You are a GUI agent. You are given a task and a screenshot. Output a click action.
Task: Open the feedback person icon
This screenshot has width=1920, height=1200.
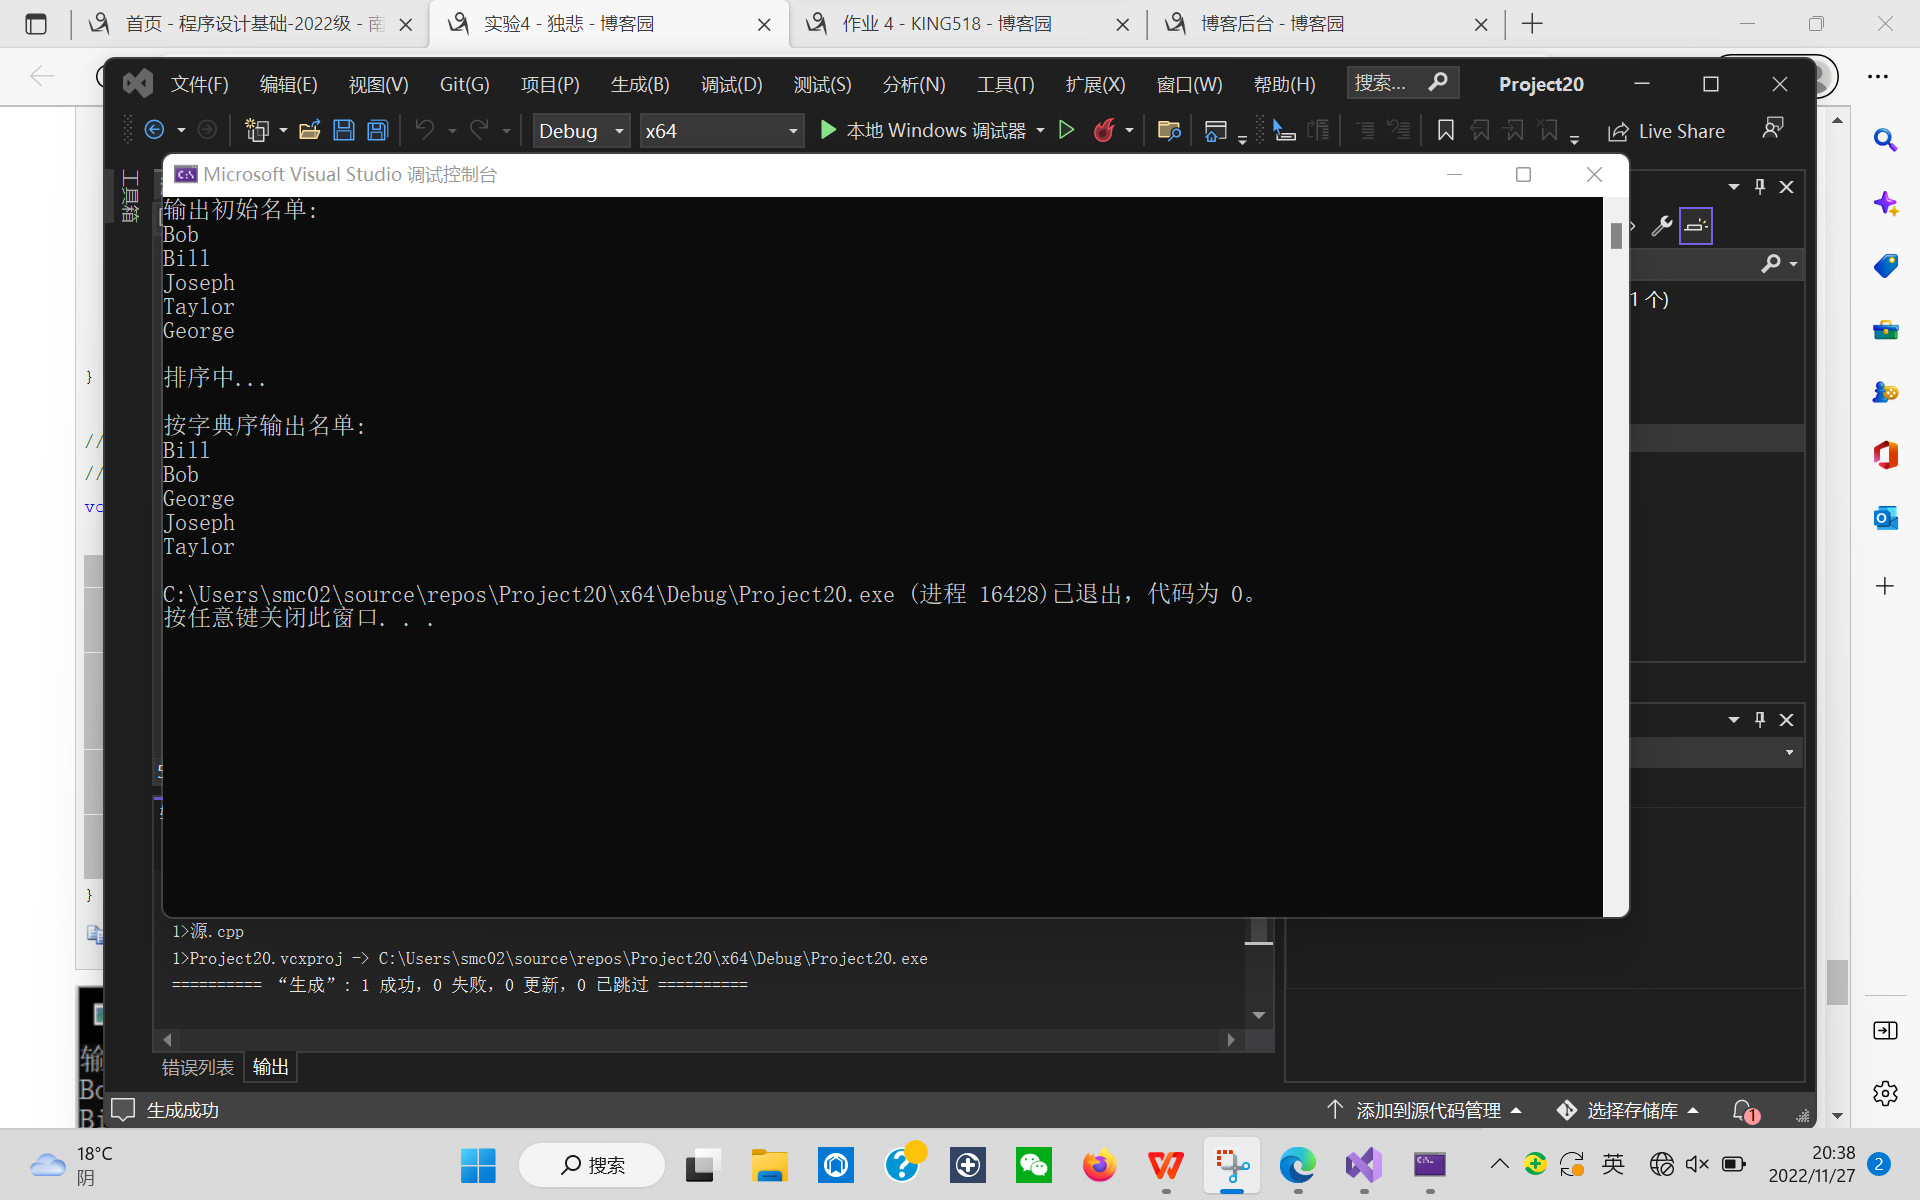[x=1773, y=128]
